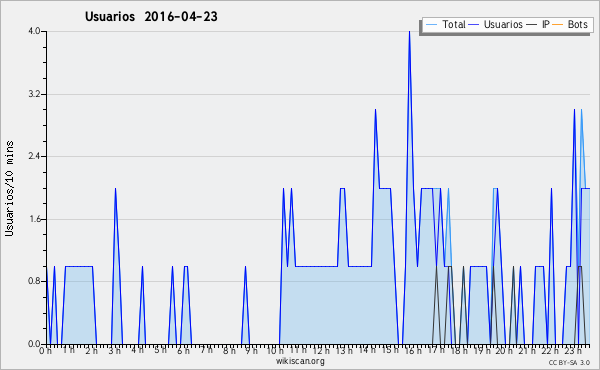Image resolution: width=600 pixels, height=370 pixels.
Task: Select the 'Total' legend label
Action: (x=454, y=24)
